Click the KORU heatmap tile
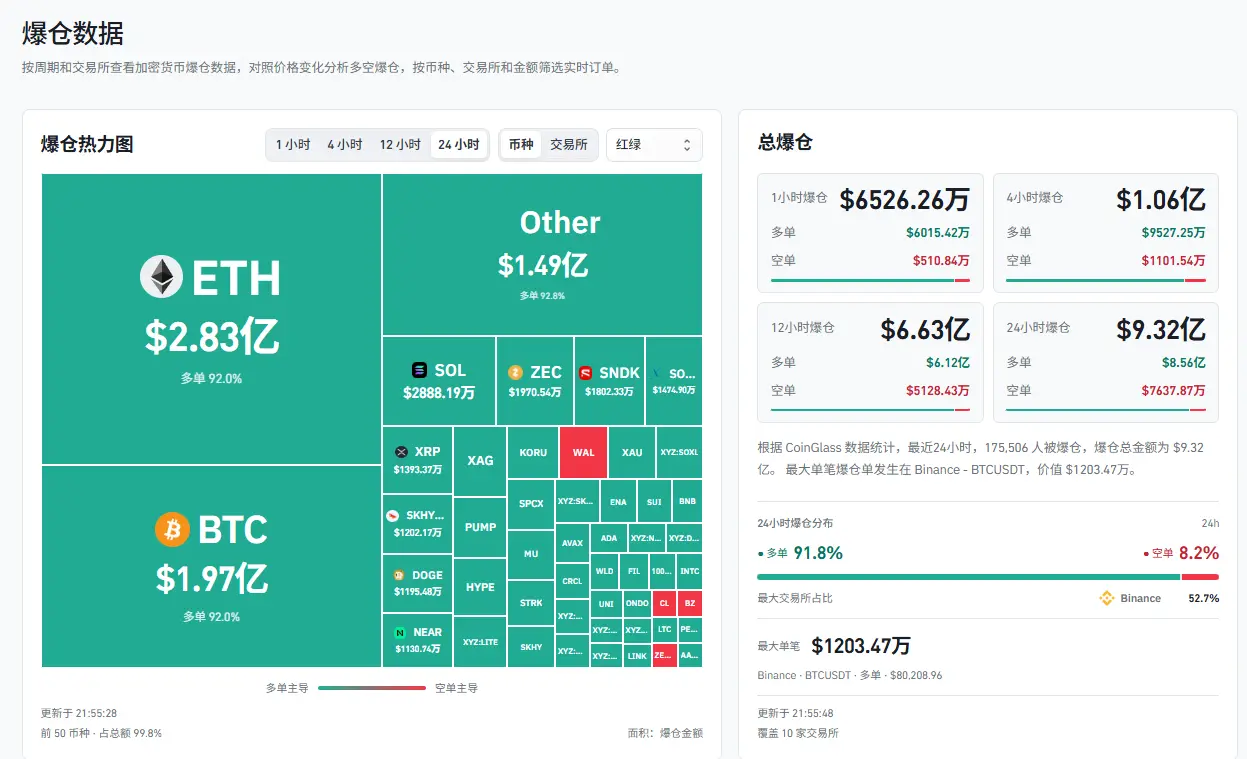1247x759 pixels. pos(533,452)
